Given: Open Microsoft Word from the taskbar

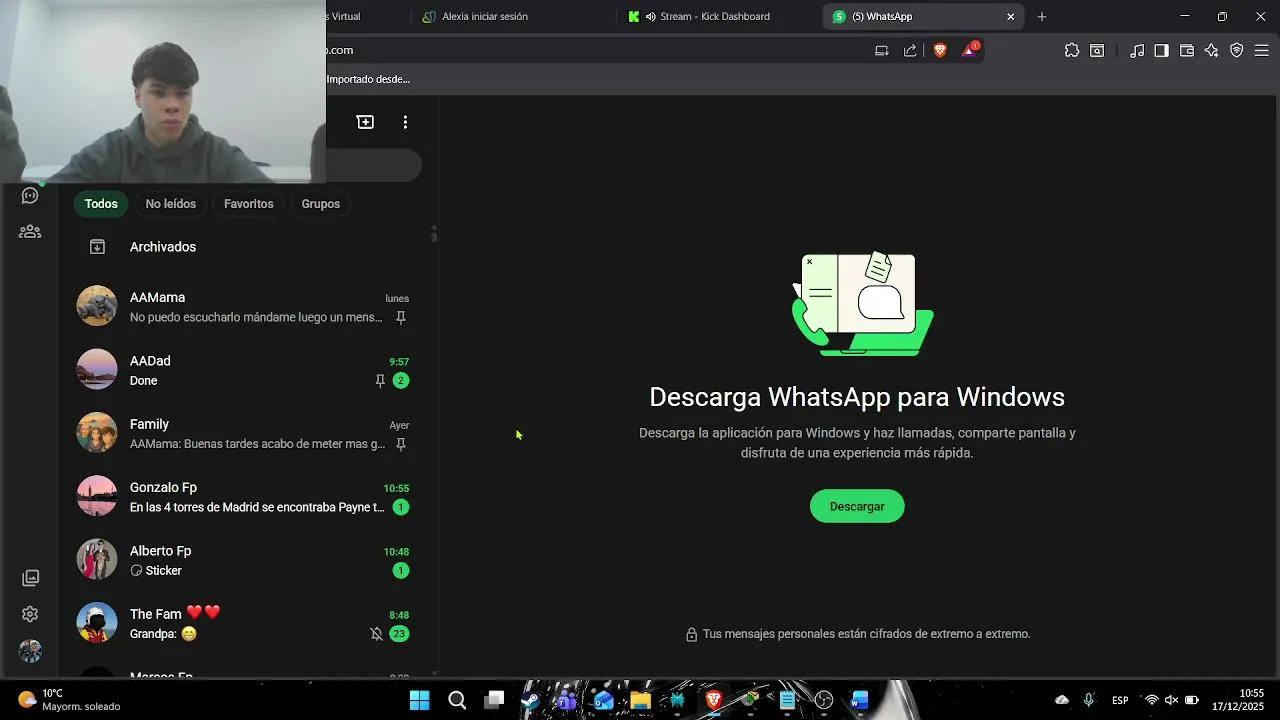Looking at the screenshot, I should click(860, 700).
